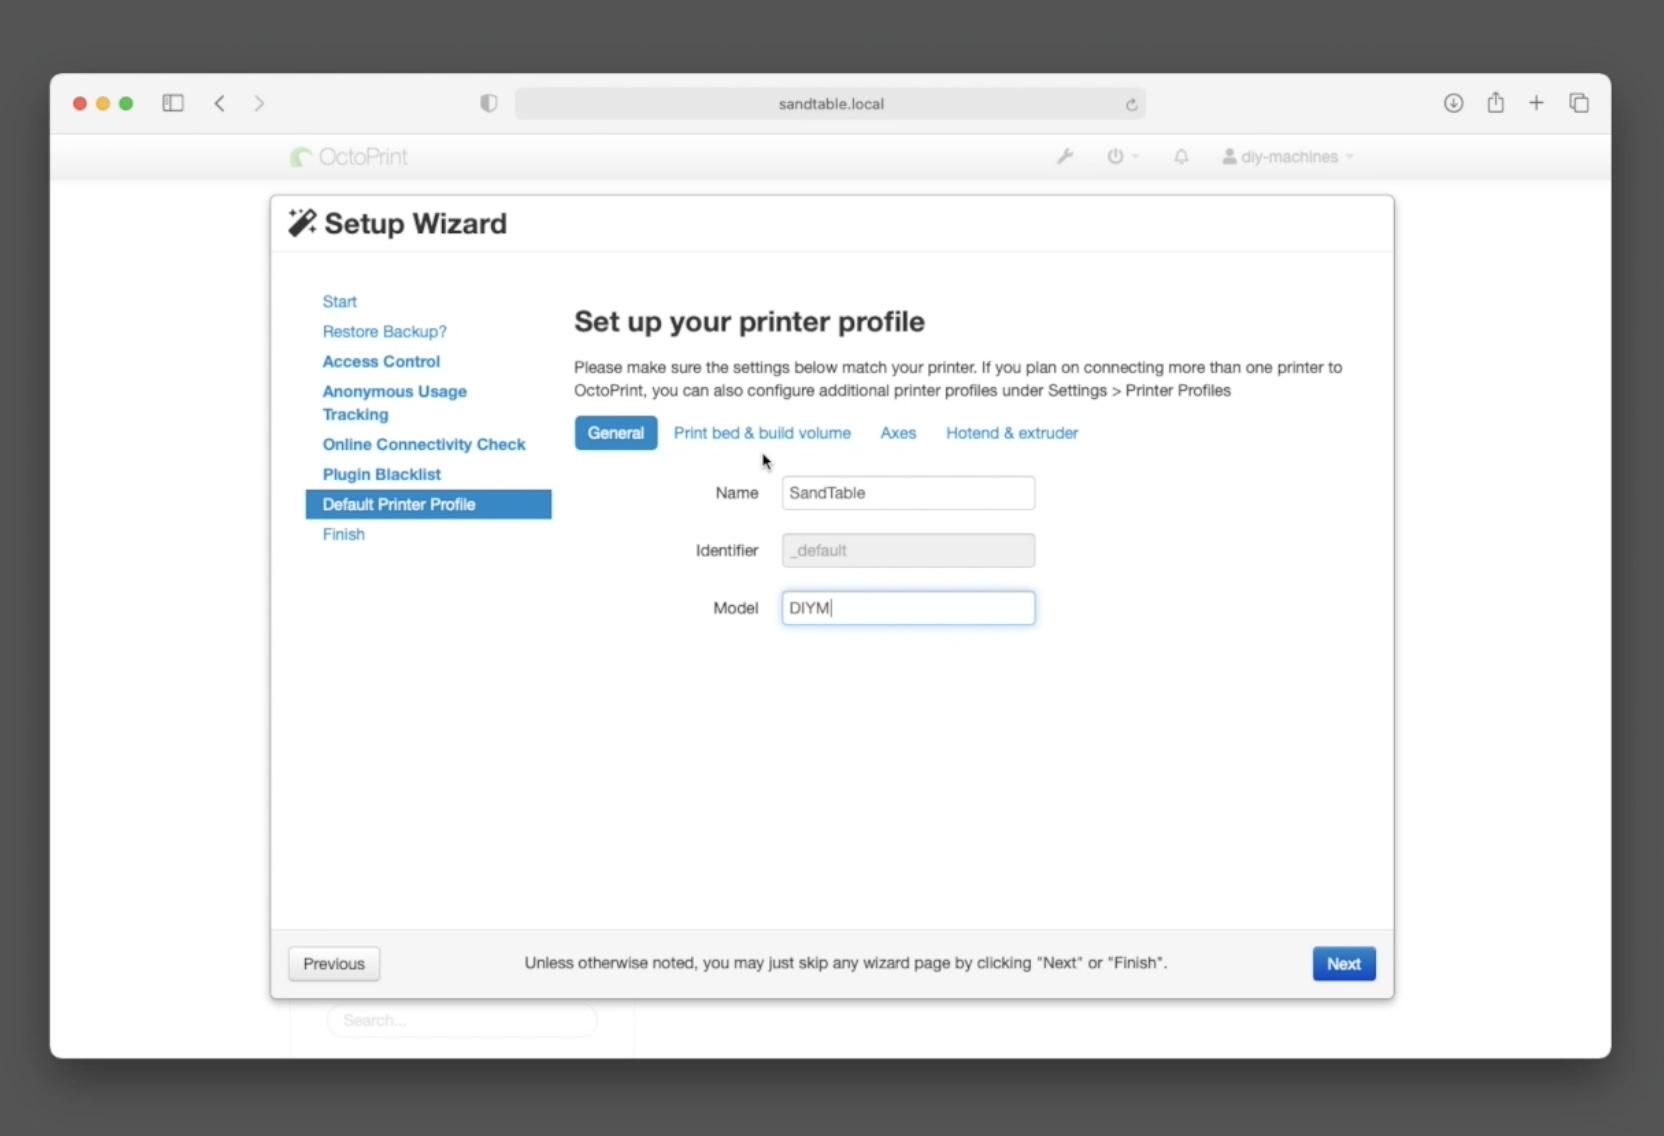
Task: Click the Name field containing SandTable
Action: 908,493
